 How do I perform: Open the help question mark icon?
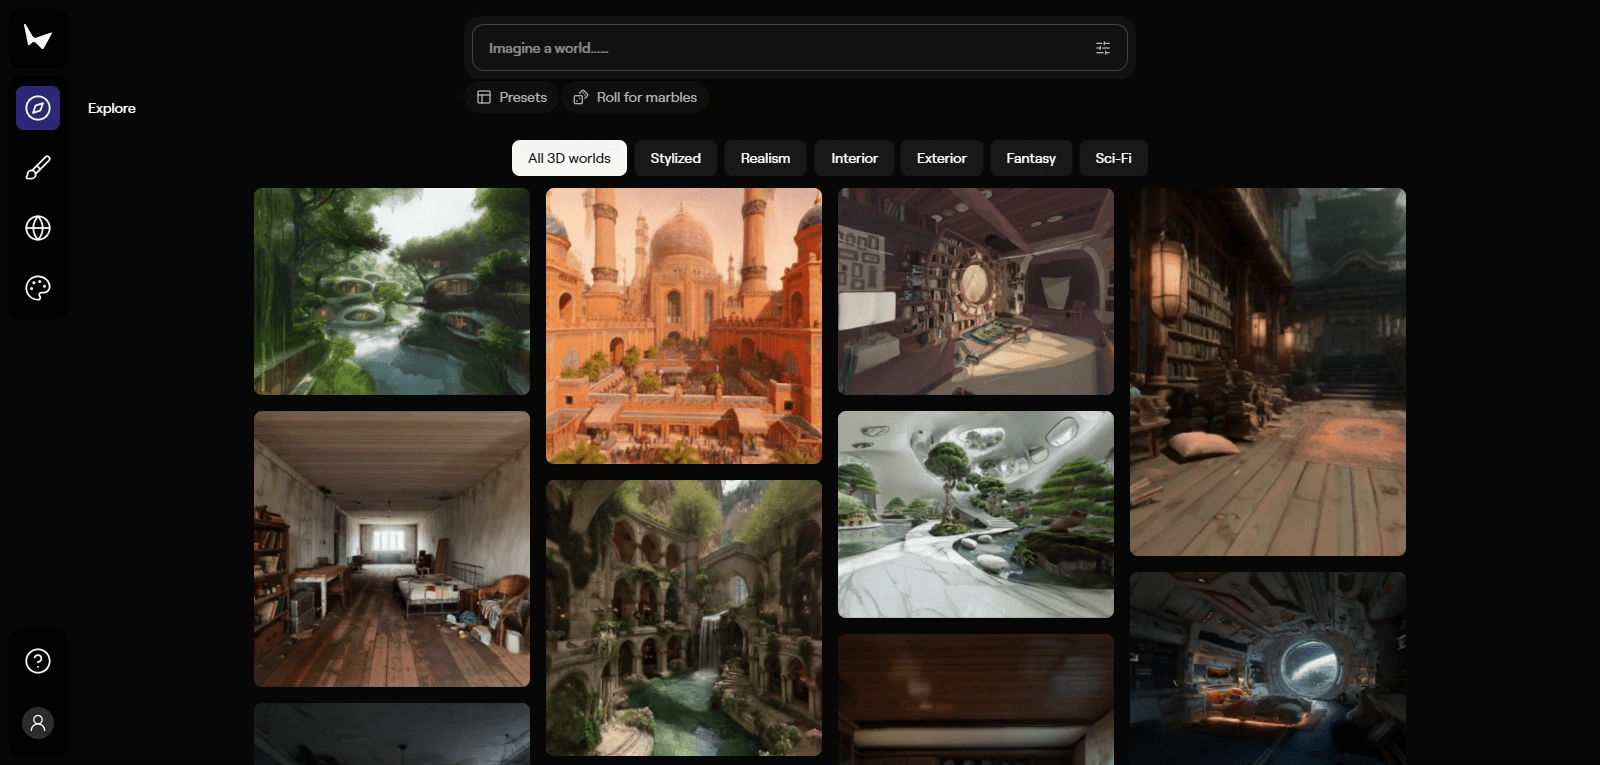click(x=38, y=661)
